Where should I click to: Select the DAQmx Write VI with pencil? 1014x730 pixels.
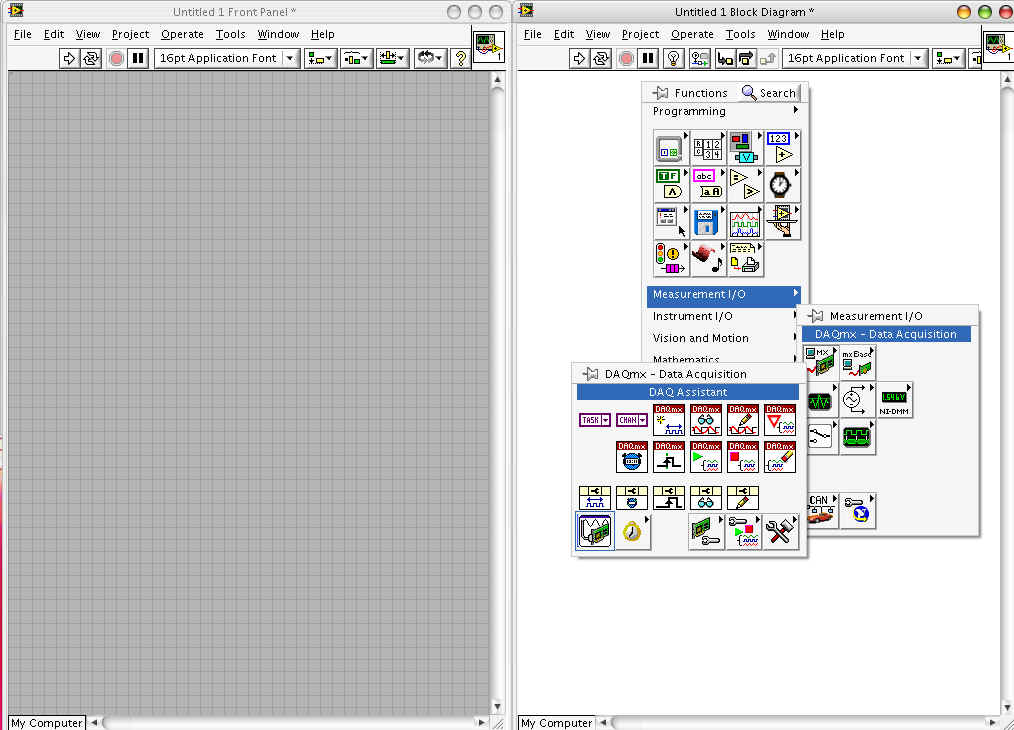click(742, 420)
